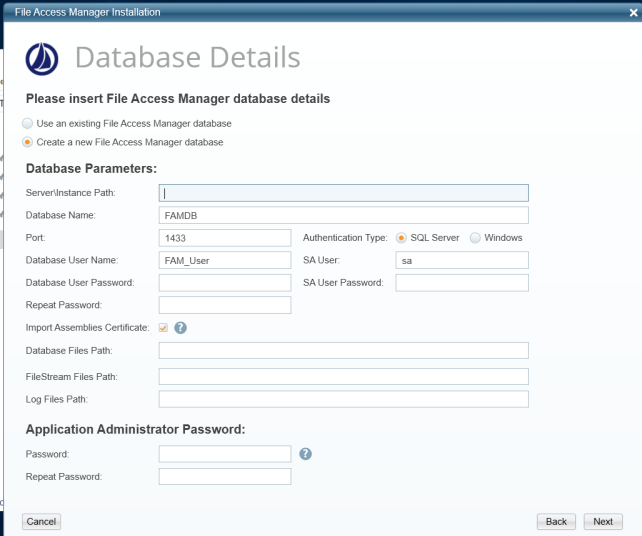Open help for Import Assemblies Certificate
Screen dimensions: 642x536
pyautogui.click(x=181, y=328)
